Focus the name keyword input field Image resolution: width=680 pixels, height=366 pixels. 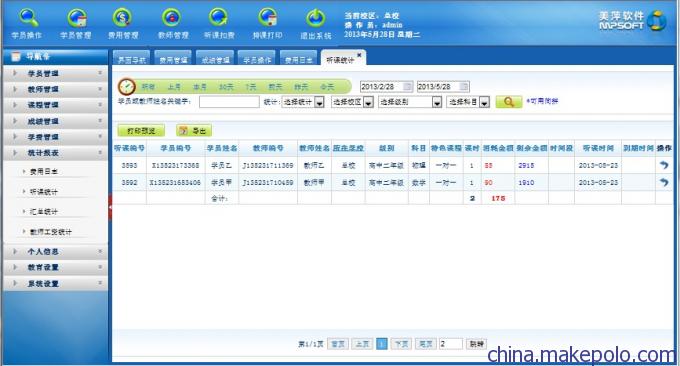pyautogui.click(x=229, y=102)
